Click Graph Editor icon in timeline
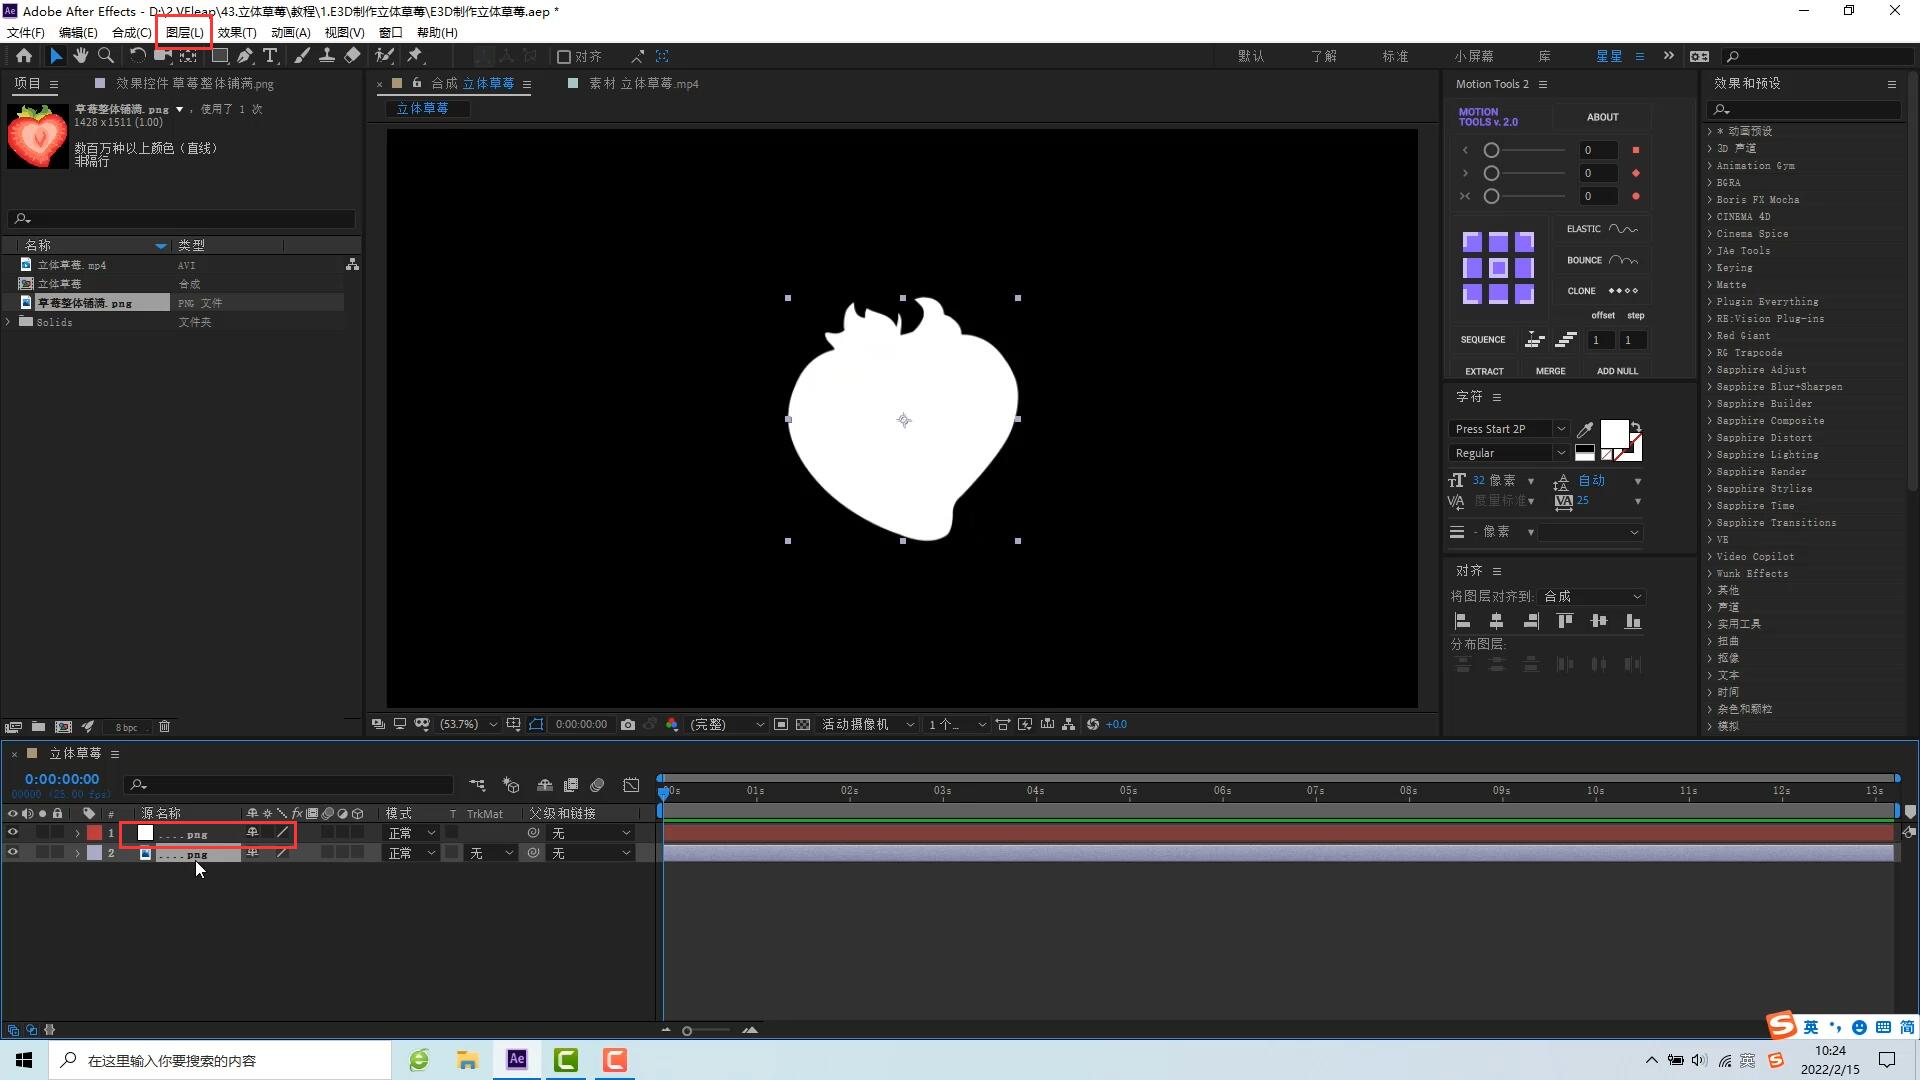Screen dimensions: 1920x1080 tap(631, 785)
